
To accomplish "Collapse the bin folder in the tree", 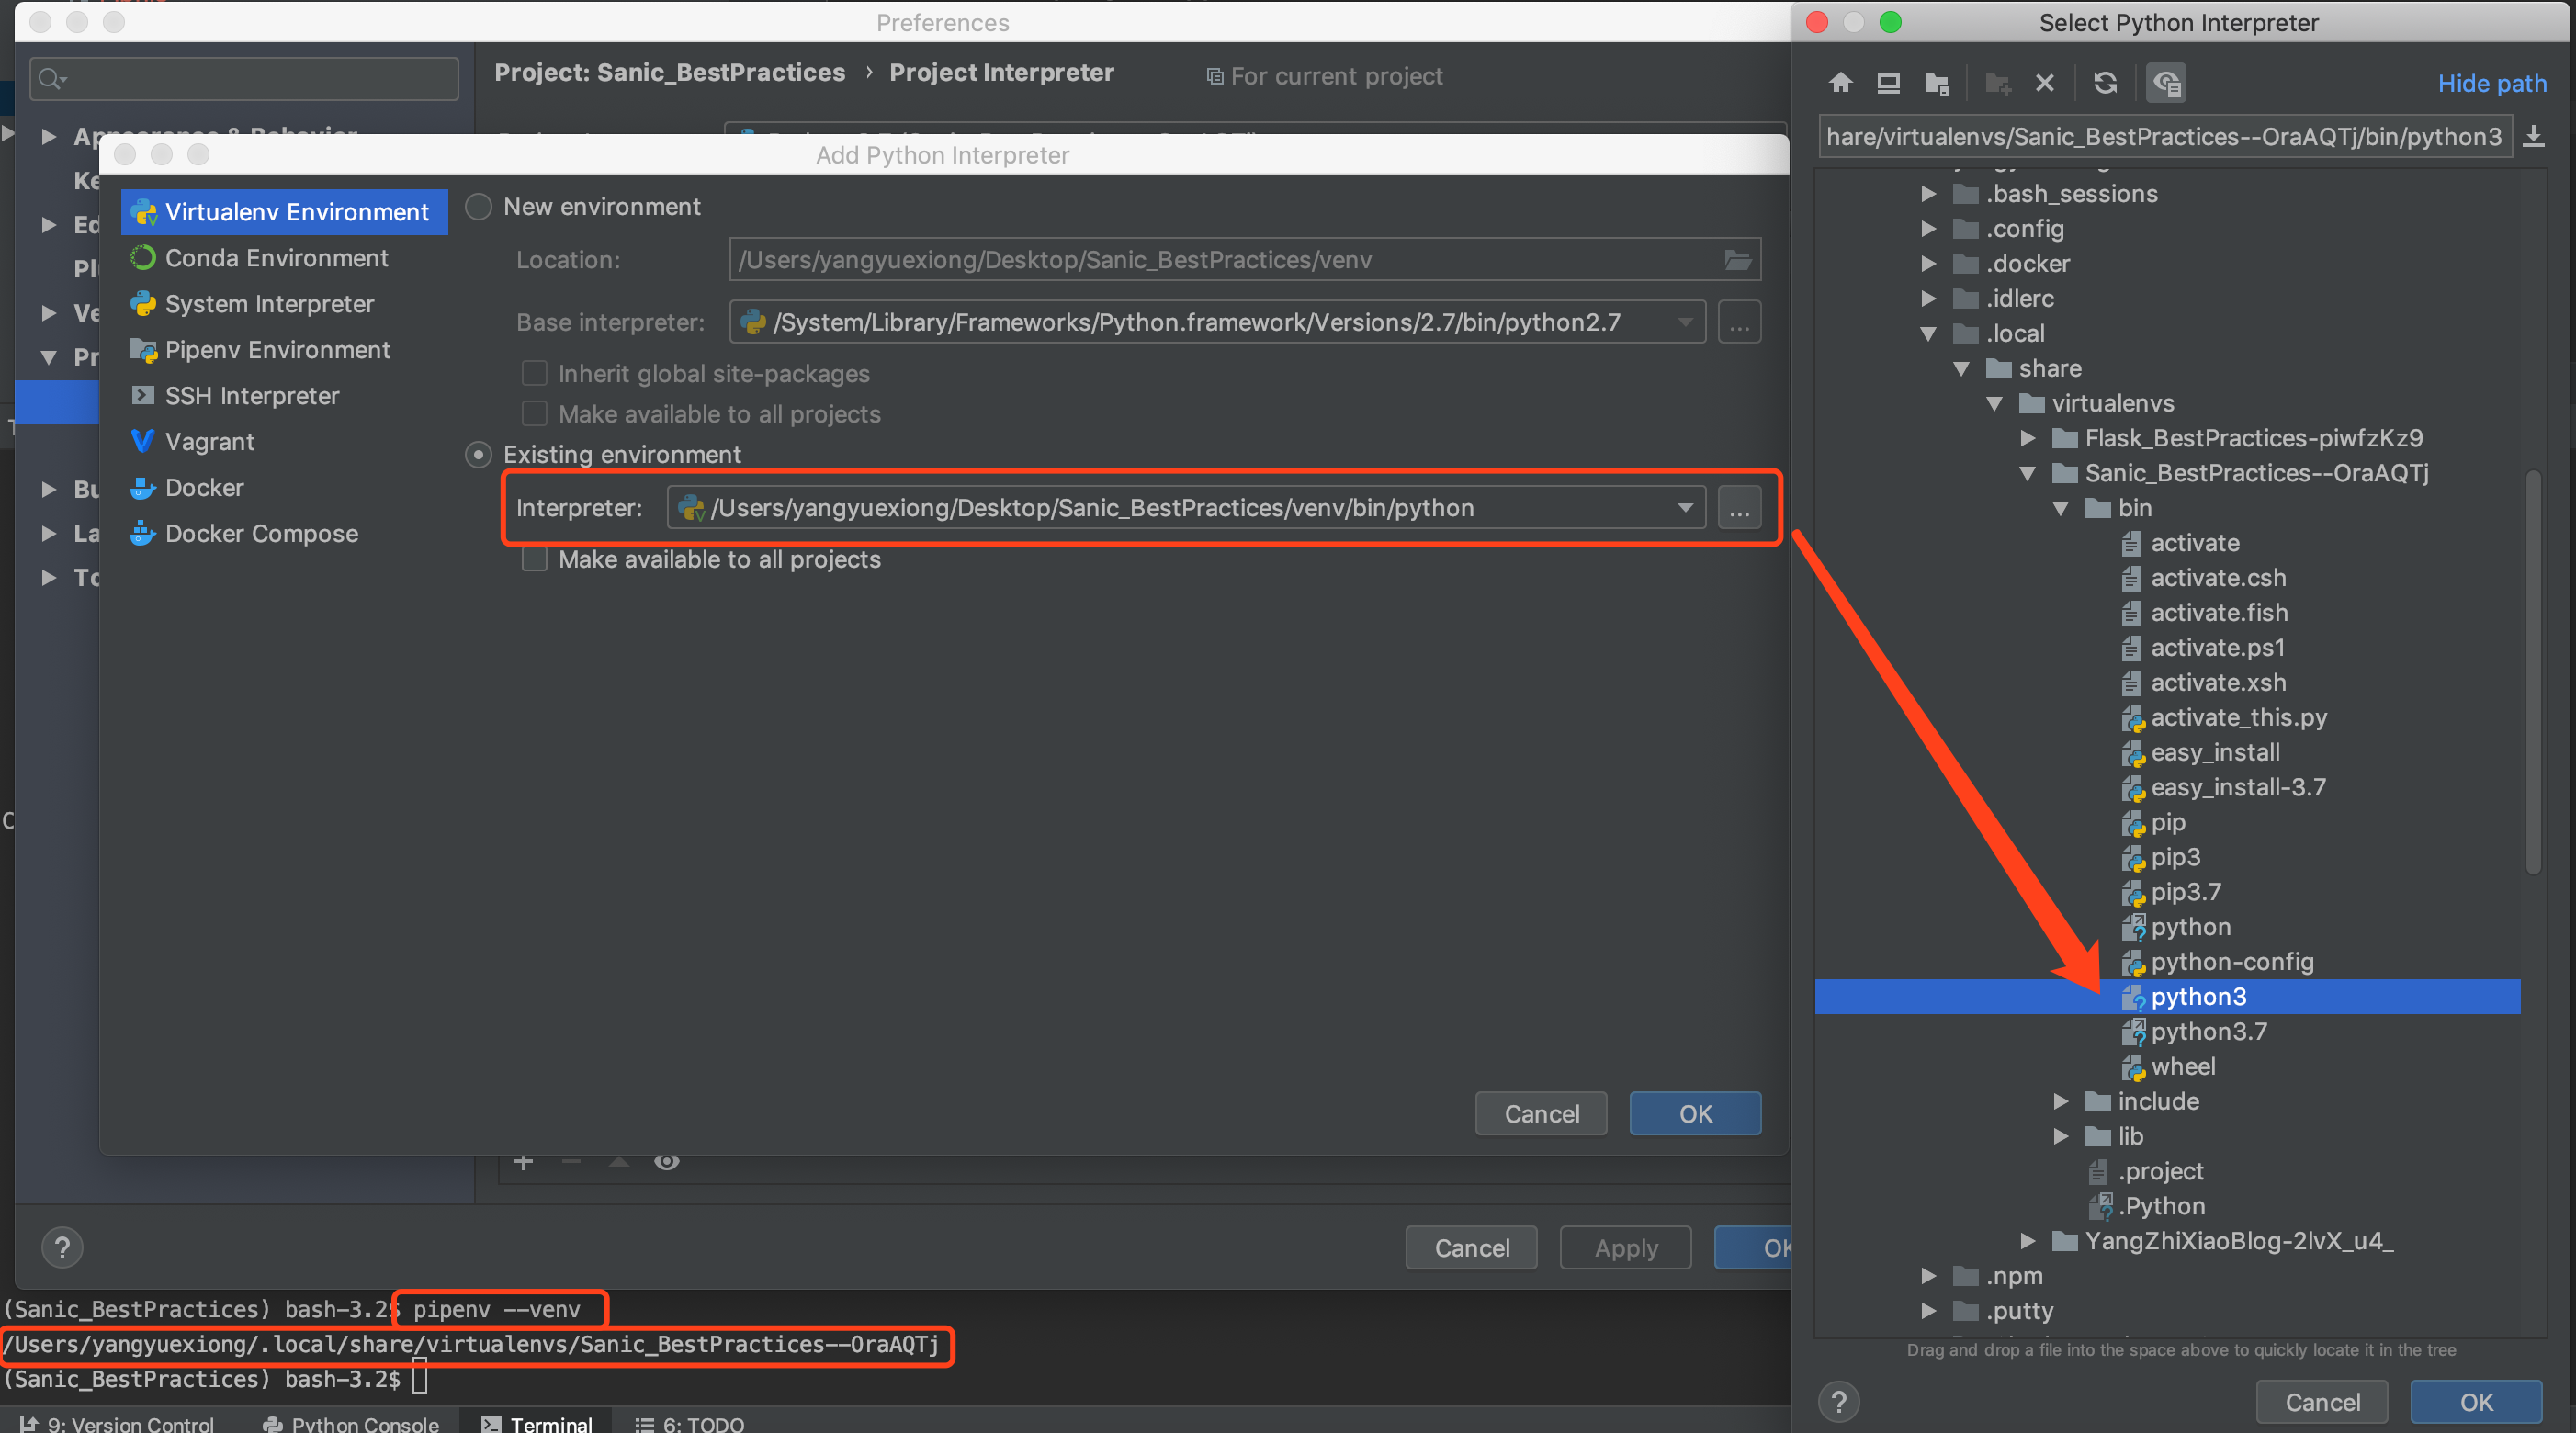I will click(2061, 509).
